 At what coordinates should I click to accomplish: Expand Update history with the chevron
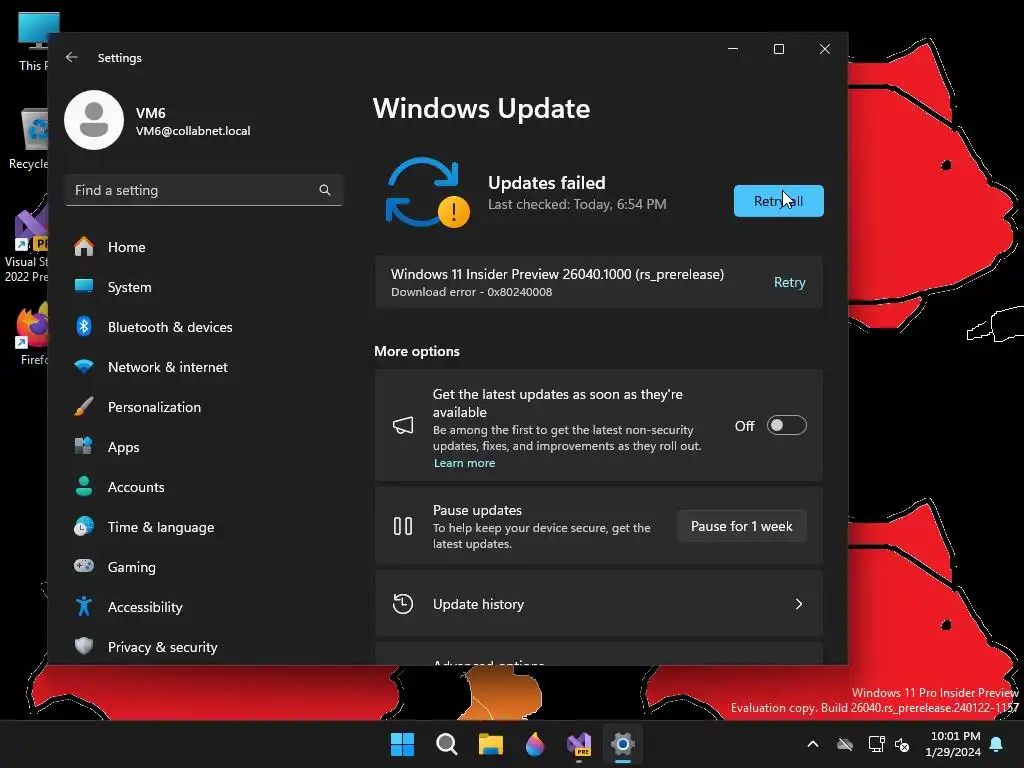pos(799,604)
